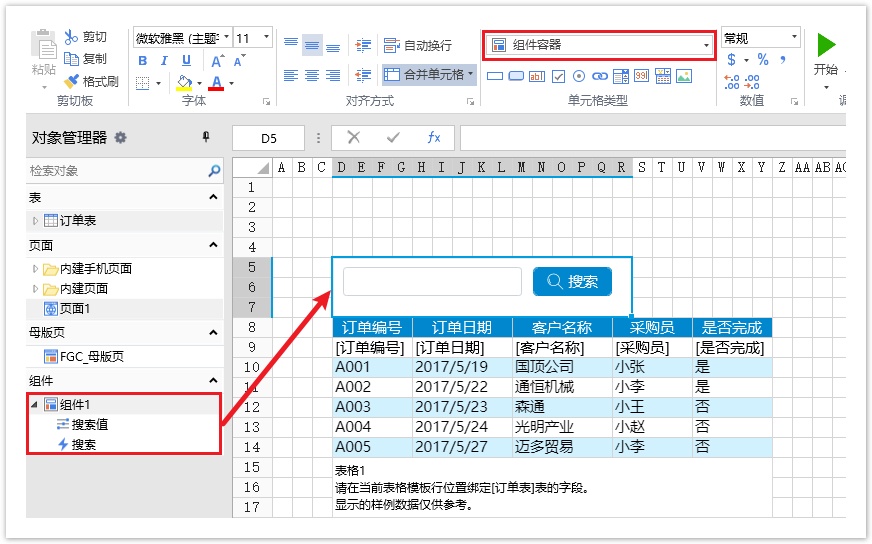Click the 剪切 (cut) scissors icon

click(71, 37)
